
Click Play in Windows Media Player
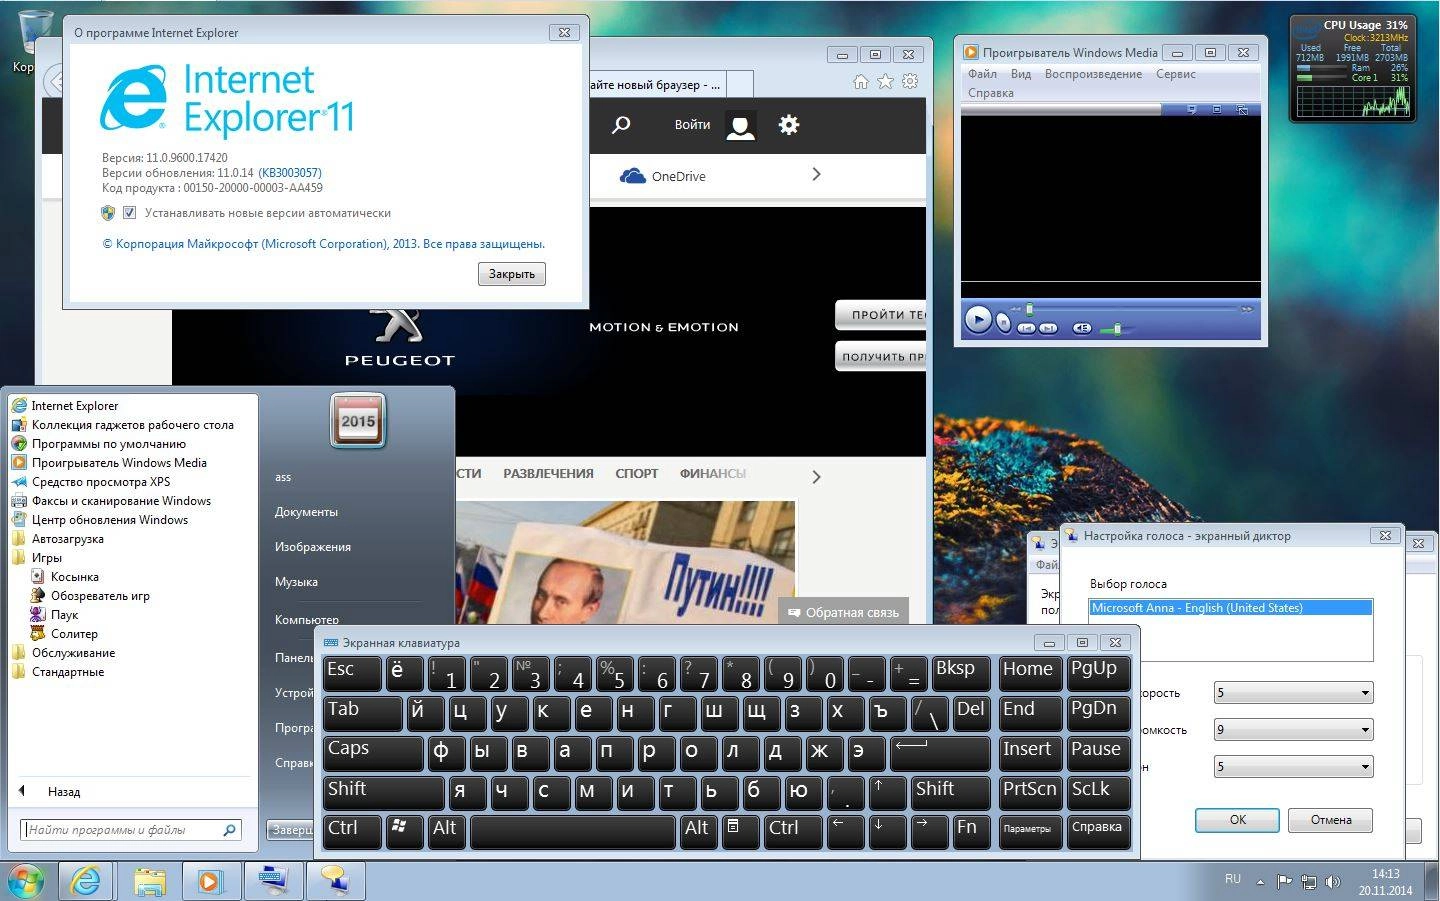pos(978,320)
